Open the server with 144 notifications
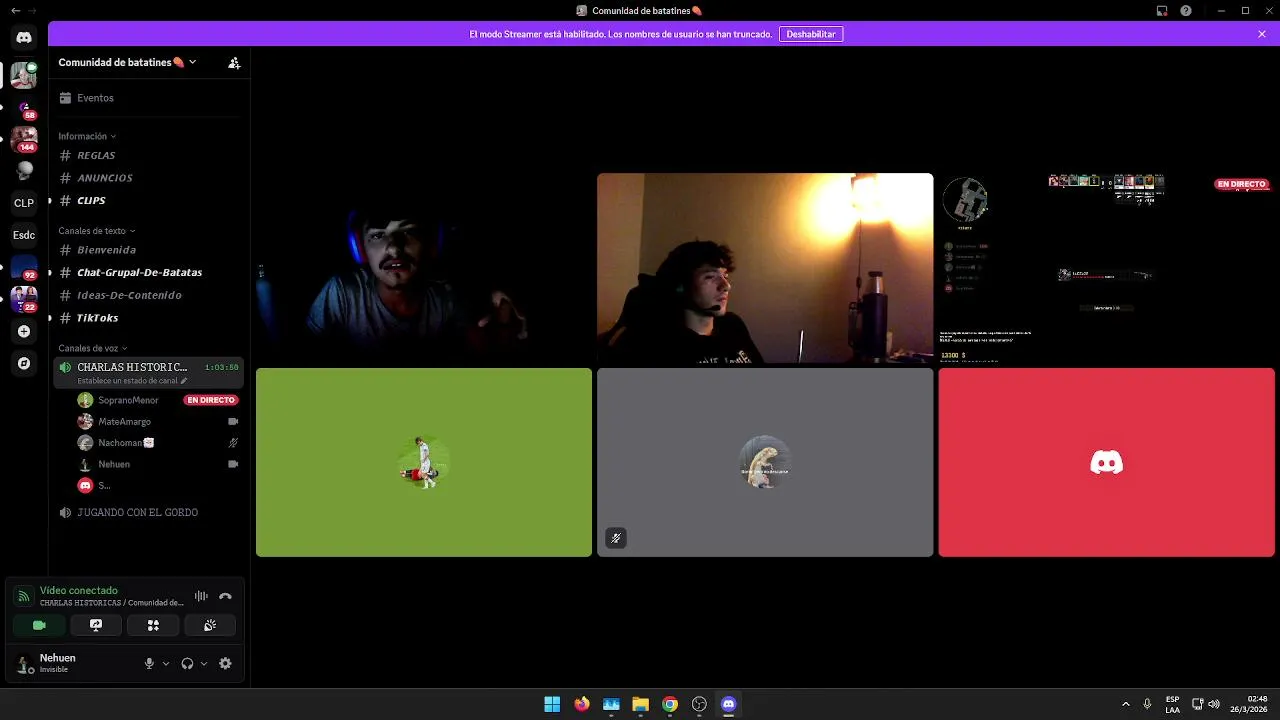 24,139
